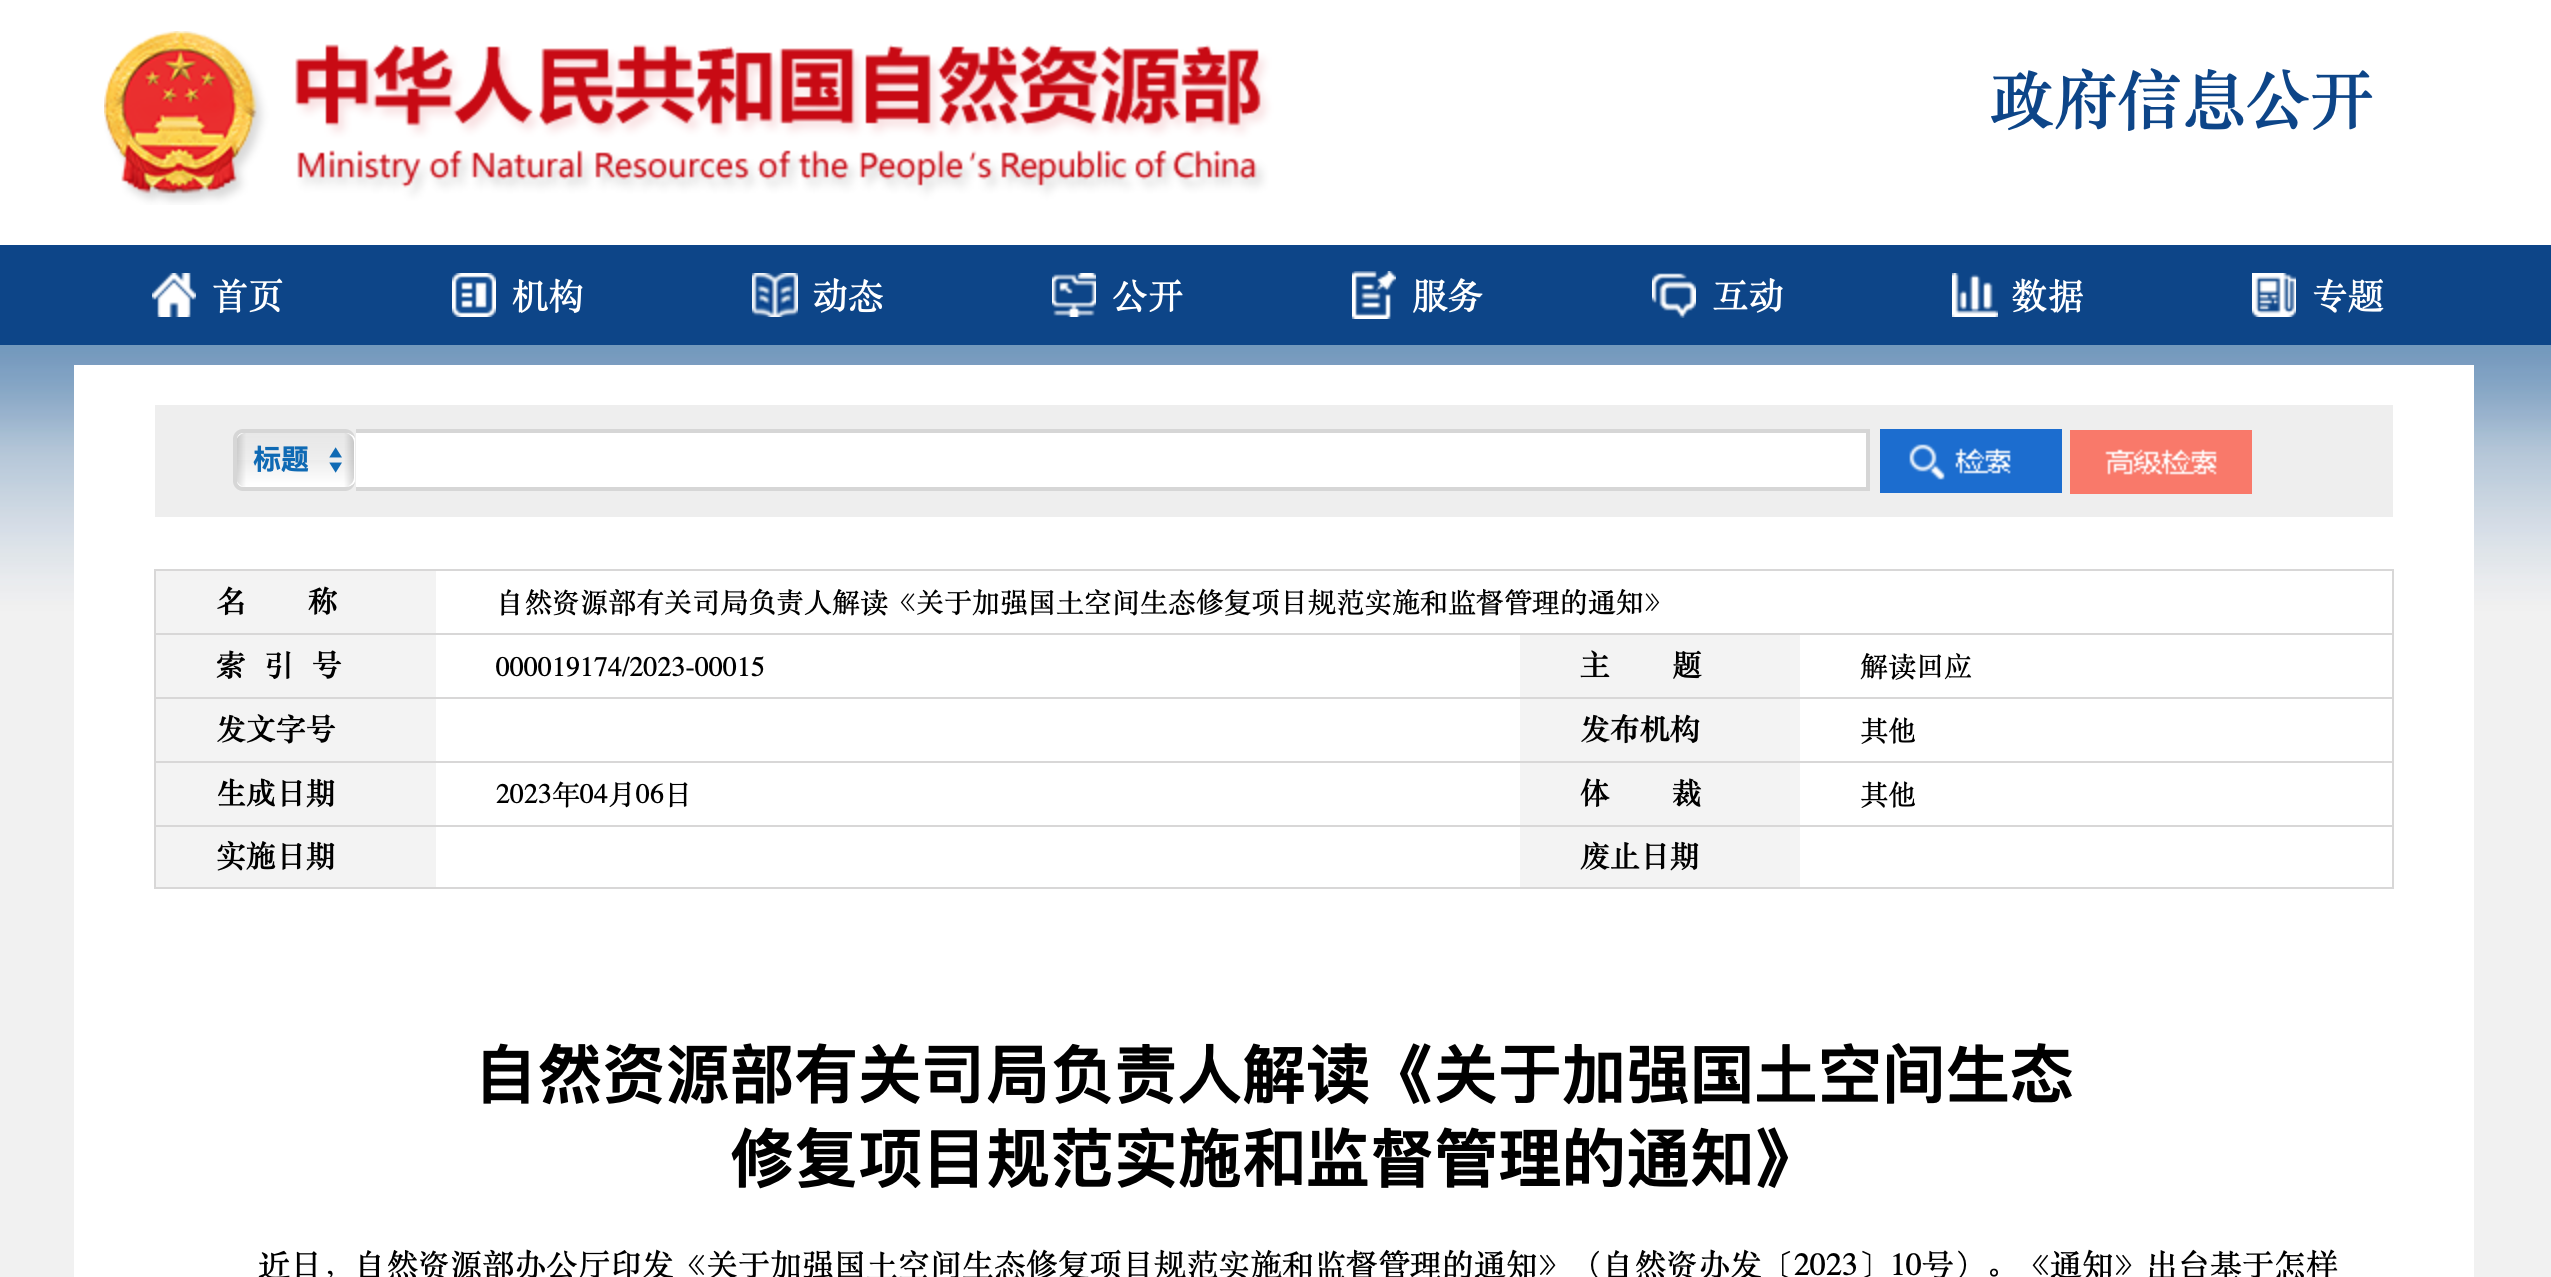Click the 互动 chat bubble icon
This screenshot has height=1277, width=2551.
point(1673,295)
